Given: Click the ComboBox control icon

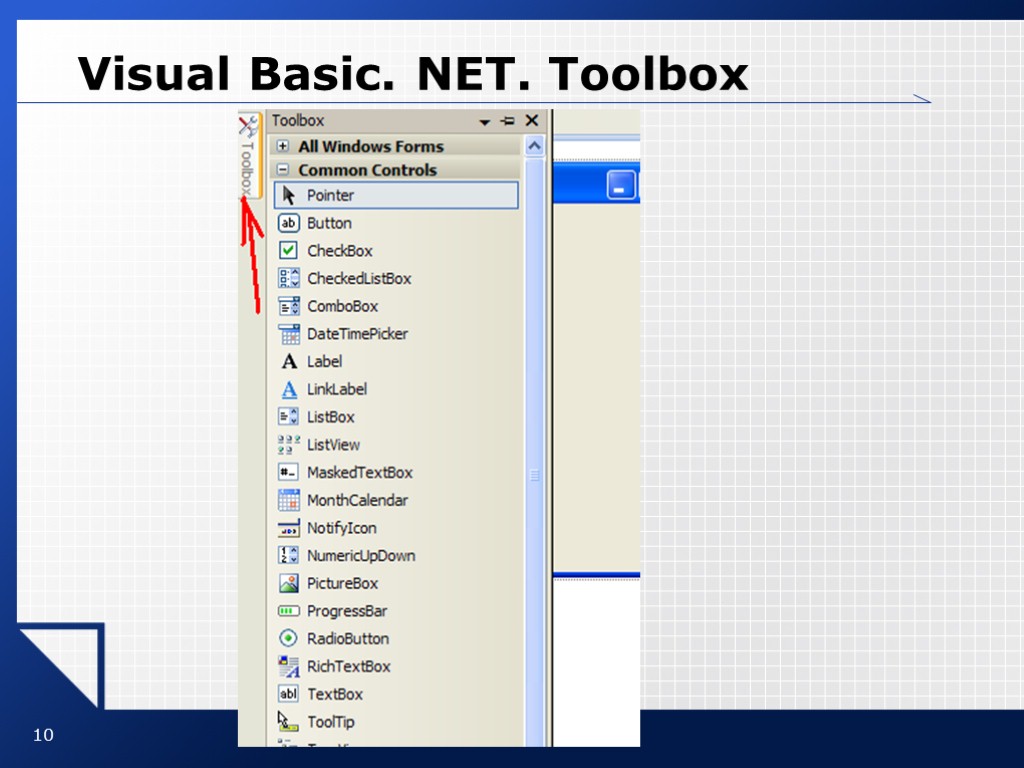Looking at the screenshot, I should [x=289, y=306].
